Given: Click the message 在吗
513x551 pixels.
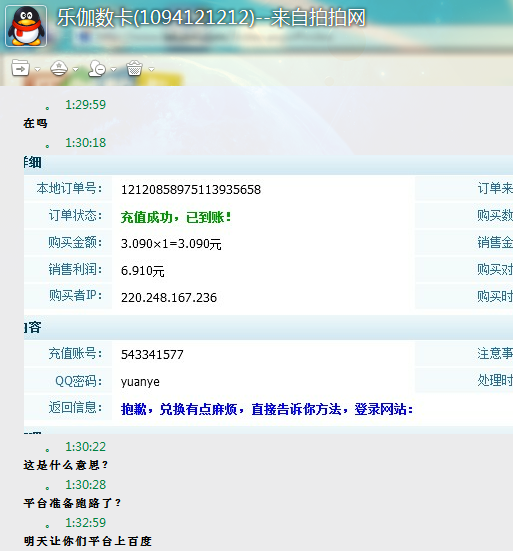Looking at the screenshot, I should click(35, 123).
